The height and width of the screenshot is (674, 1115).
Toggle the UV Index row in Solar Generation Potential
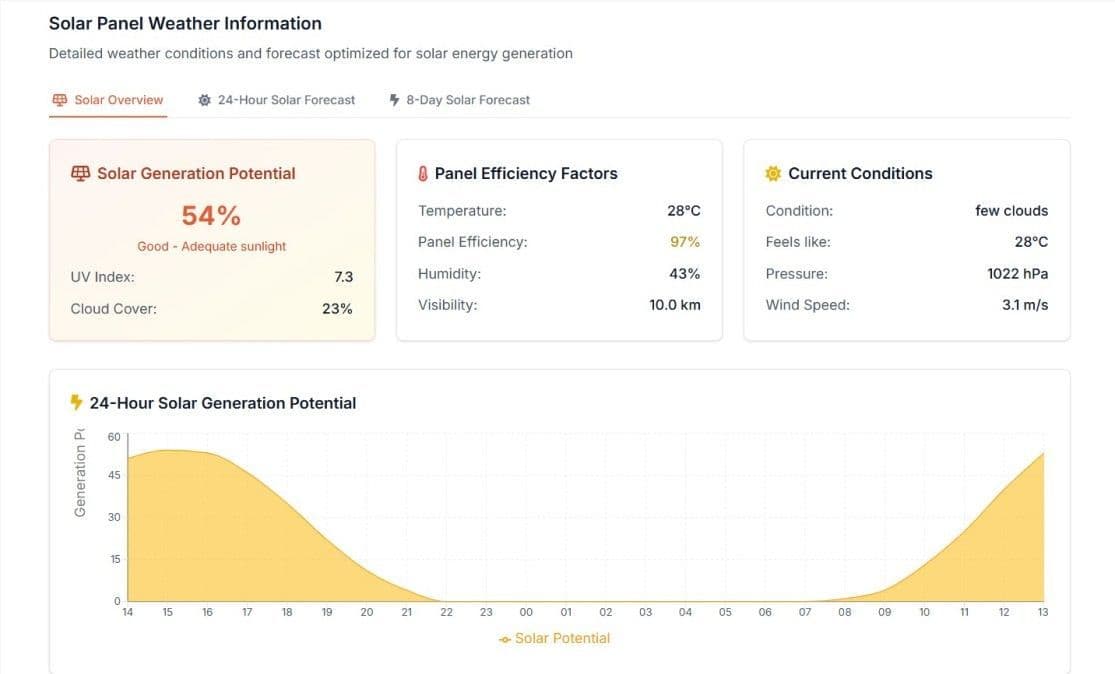pos(211,276)
